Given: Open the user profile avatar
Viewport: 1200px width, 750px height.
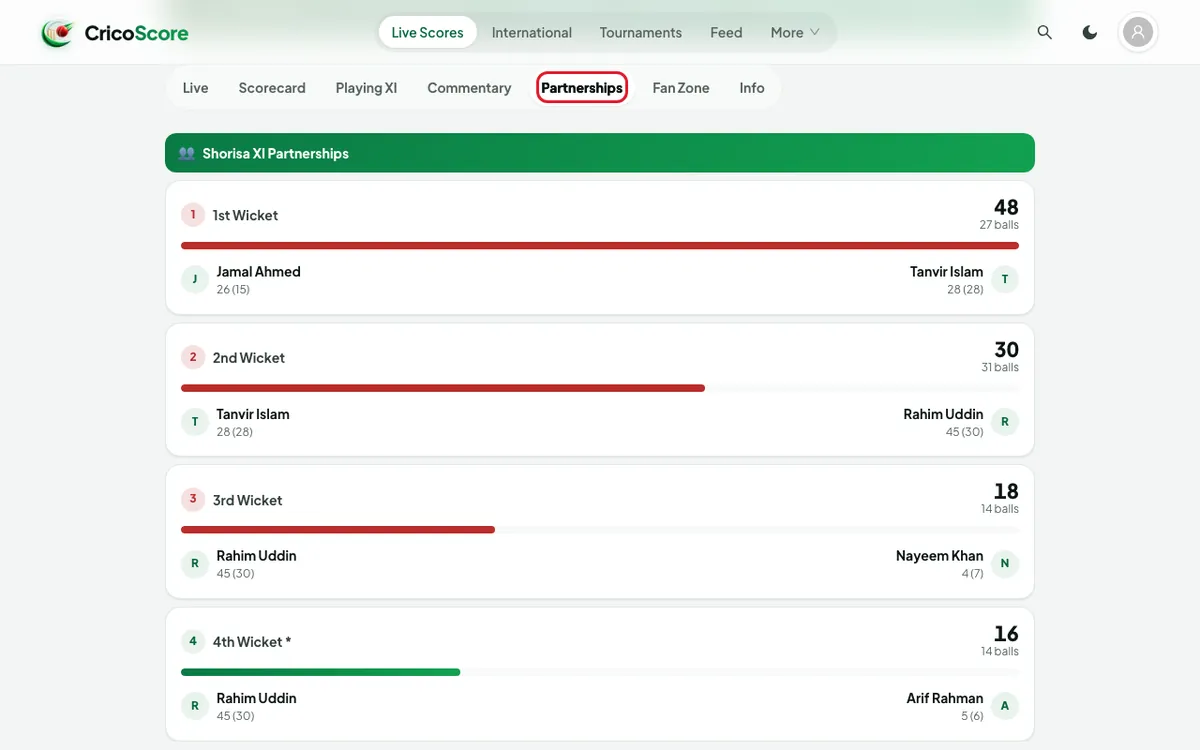Looking at the screenshot, I should click(x=1138, y=32).
